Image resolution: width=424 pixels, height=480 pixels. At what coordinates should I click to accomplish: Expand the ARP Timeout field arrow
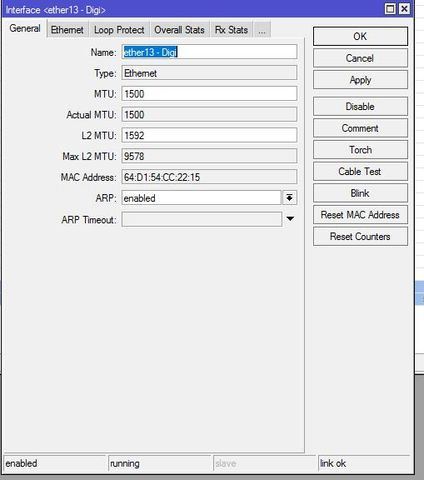pyautogui.click(x=290, y=219)
